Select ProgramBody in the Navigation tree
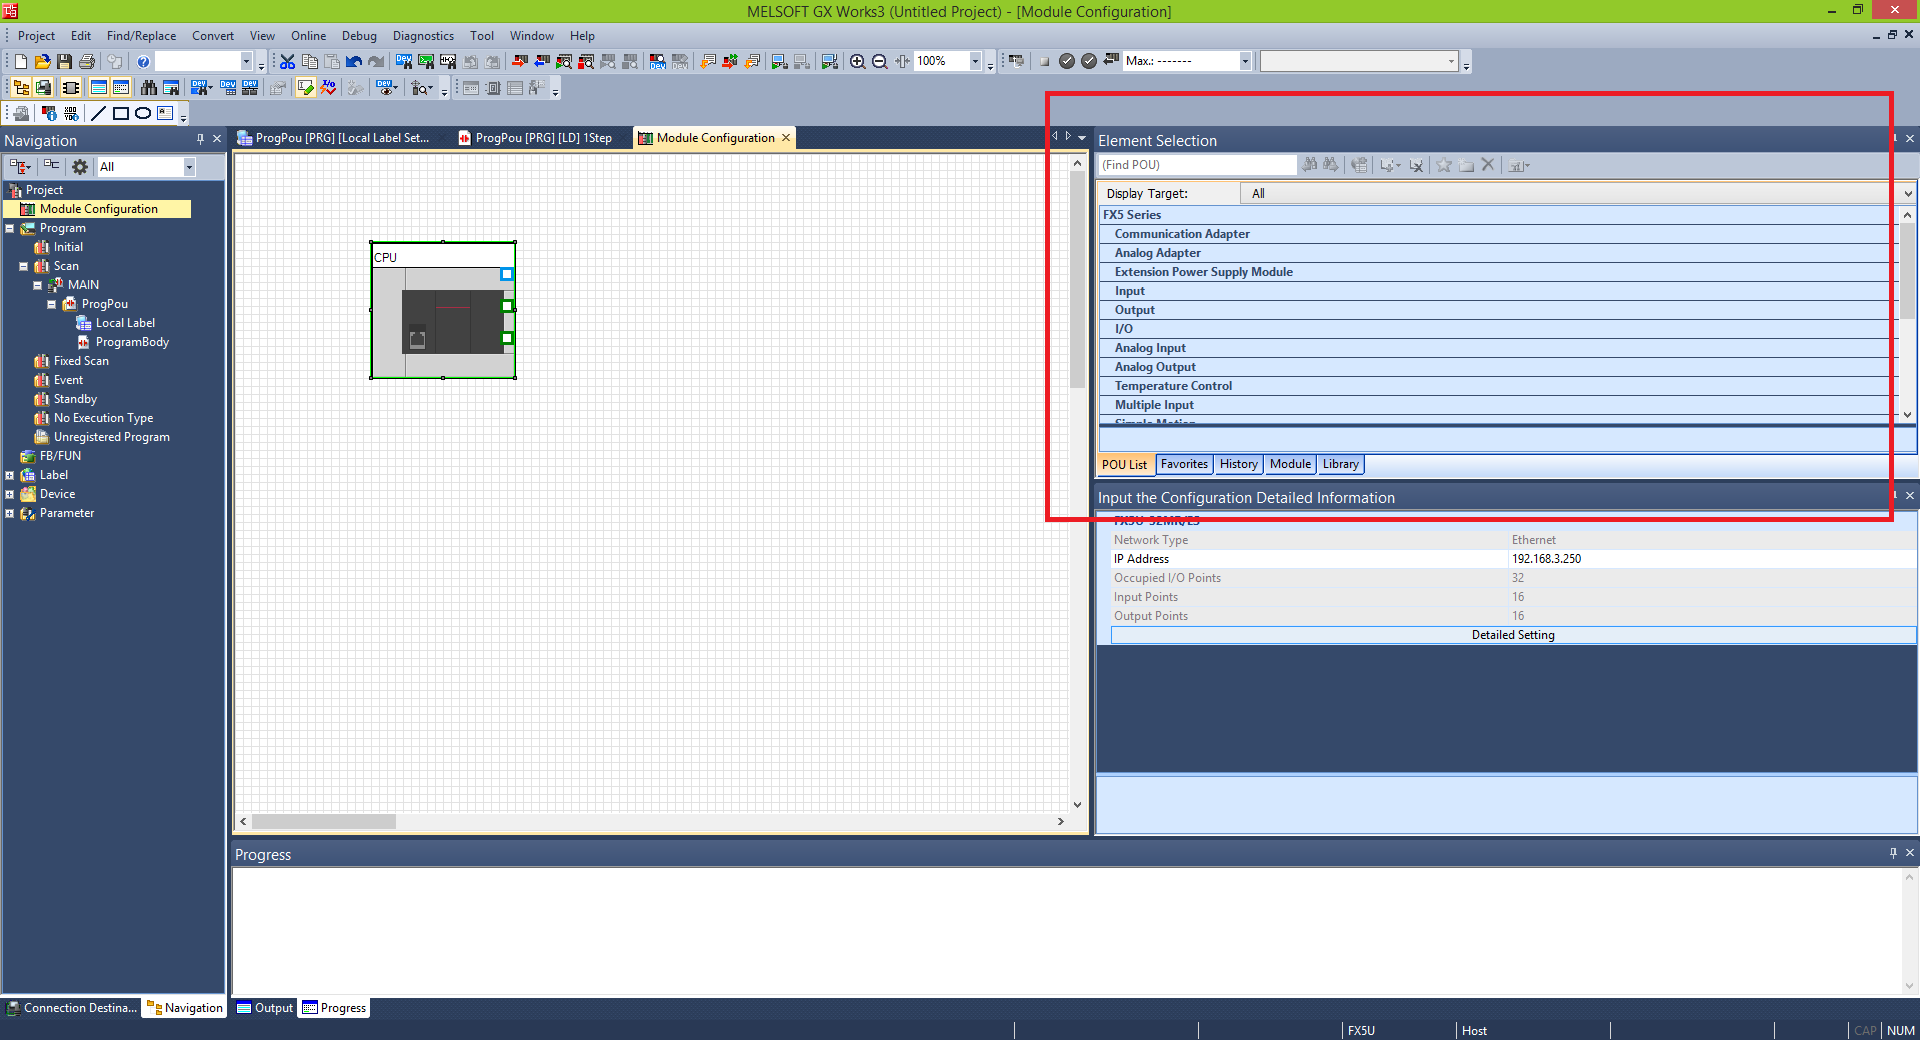This screenshot has height=1040, width=1920. click(x=132, y=342)
